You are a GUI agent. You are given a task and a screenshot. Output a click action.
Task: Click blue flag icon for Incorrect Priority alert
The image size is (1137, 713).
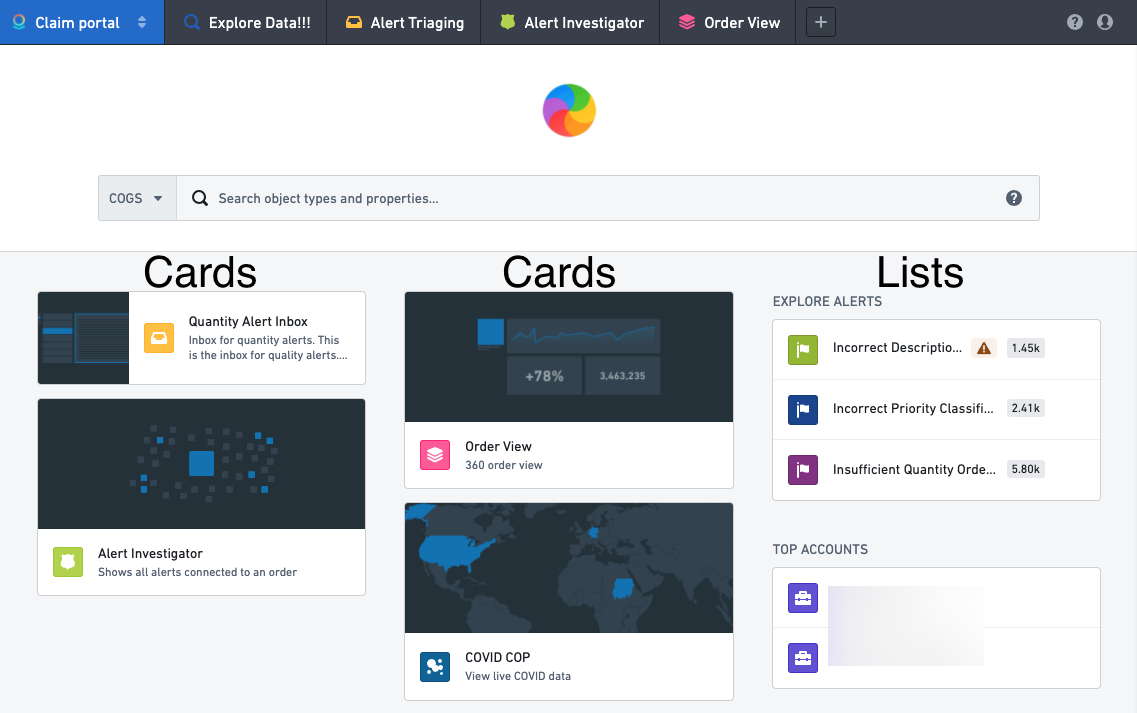click(x=803, y=410)
